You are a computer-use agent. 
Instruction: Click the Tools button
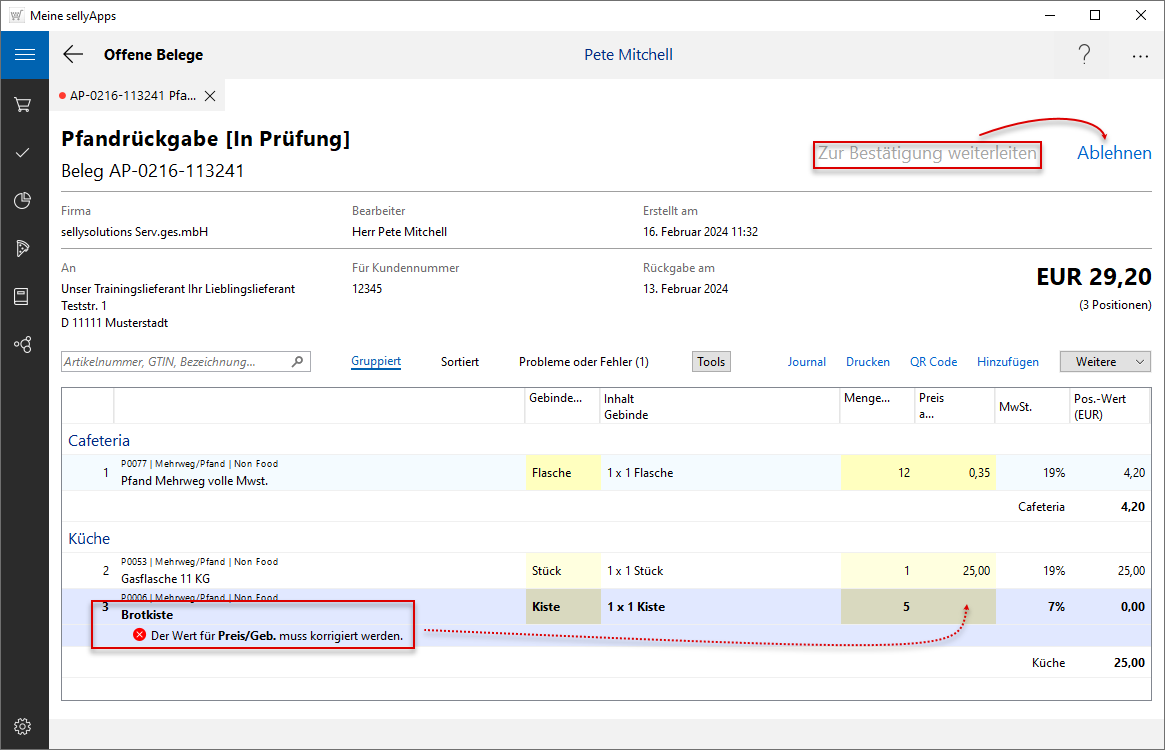pyautogui.click(x=711, y=362)
